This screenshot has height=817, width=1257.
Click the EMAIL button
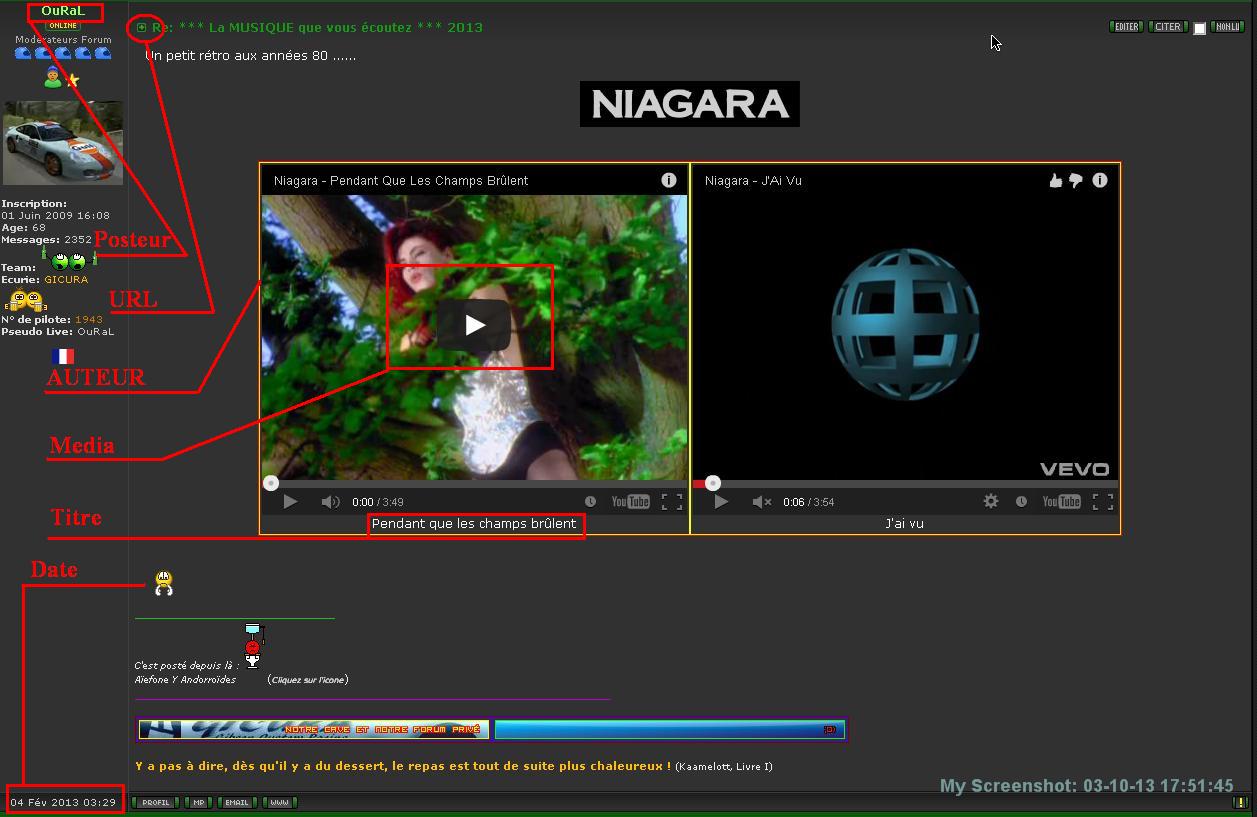[237, 802]
